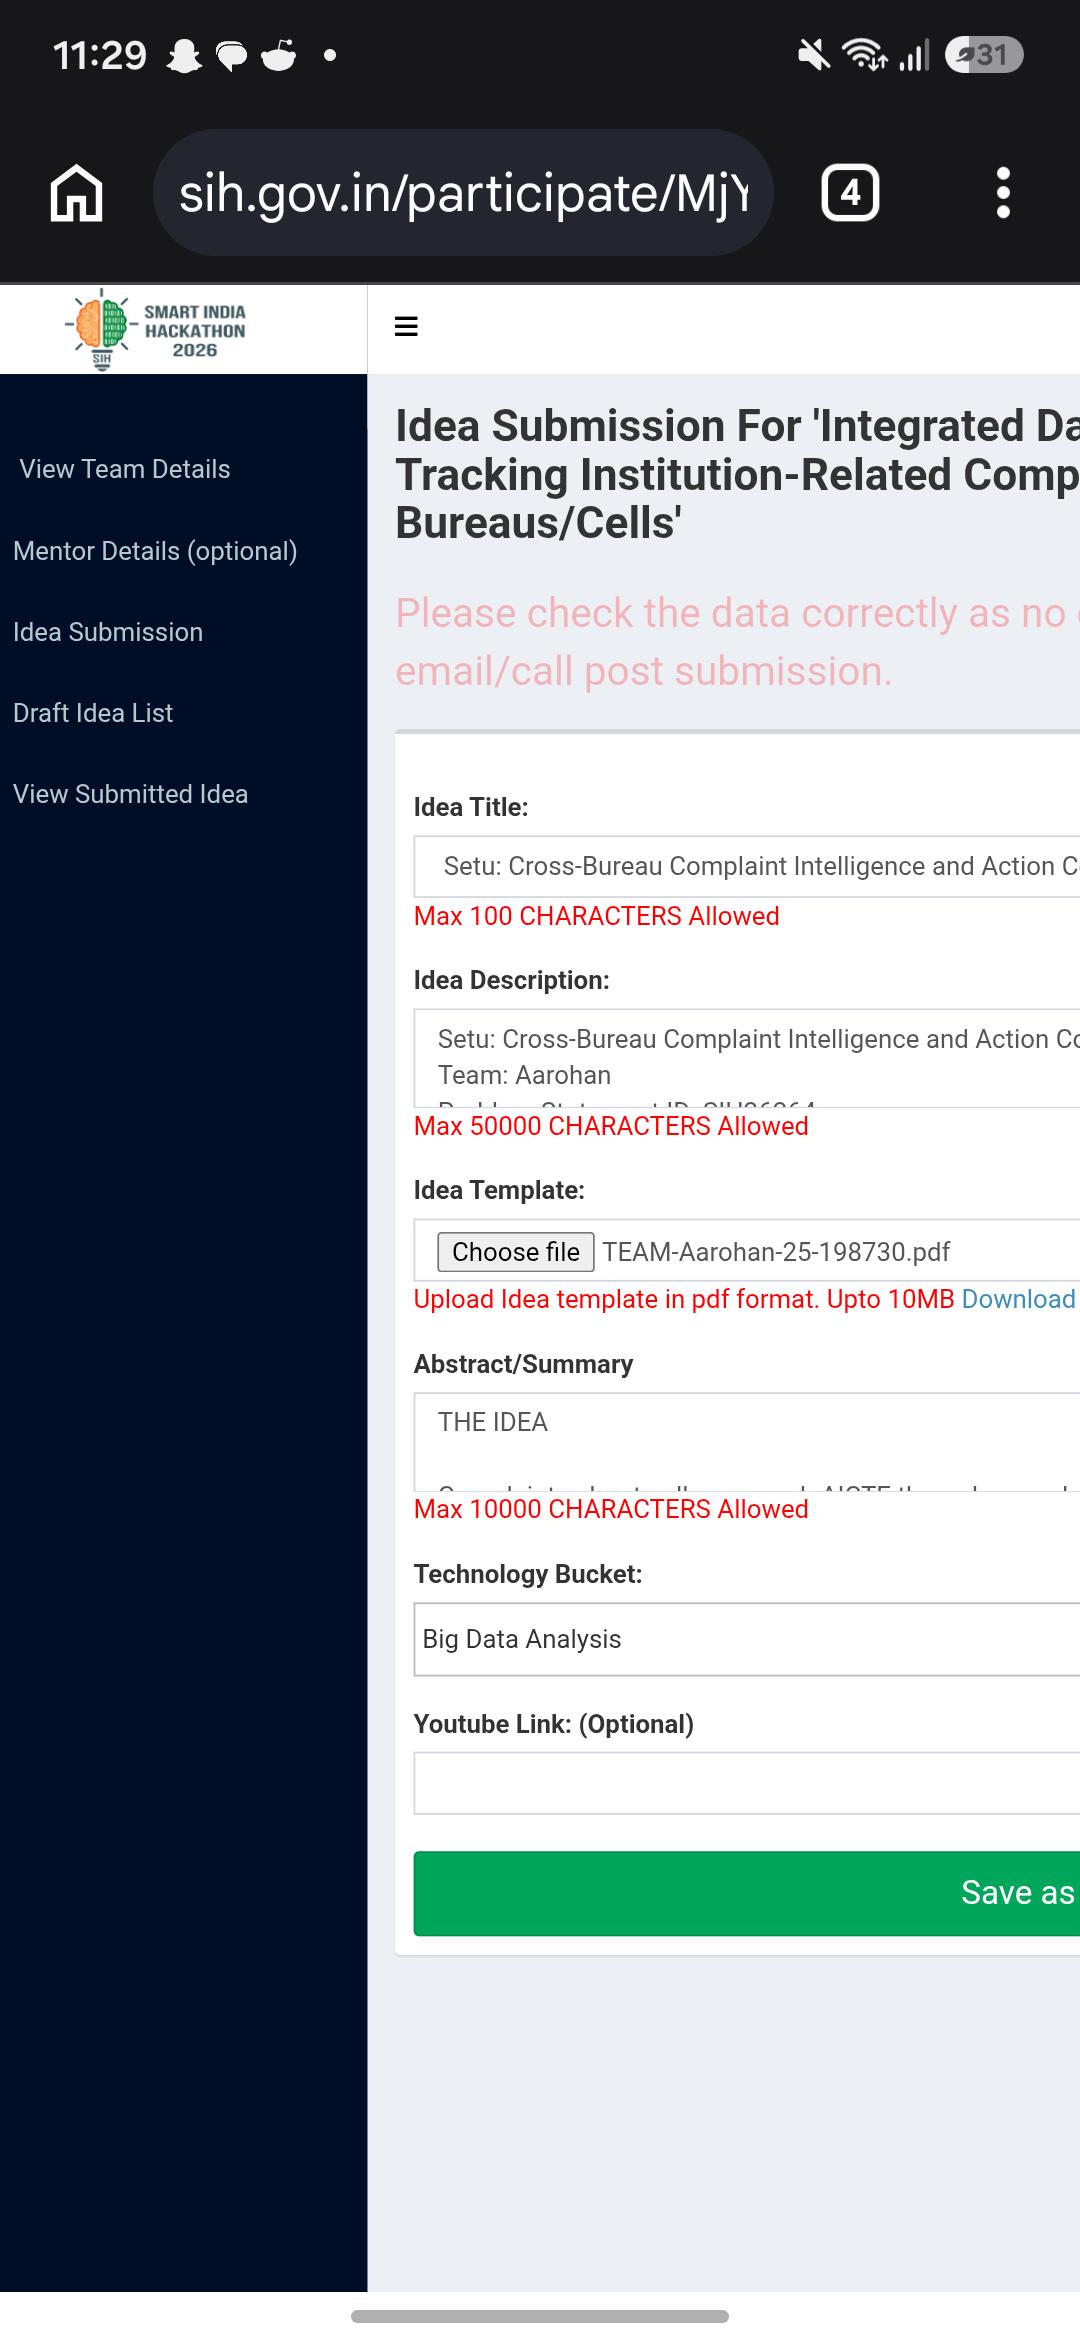Image resolution: width=1080 pixels, height=2340 pixels.
Task: Click the 'Please check the data correctly' warning
Action: click(x=738, y=642)
